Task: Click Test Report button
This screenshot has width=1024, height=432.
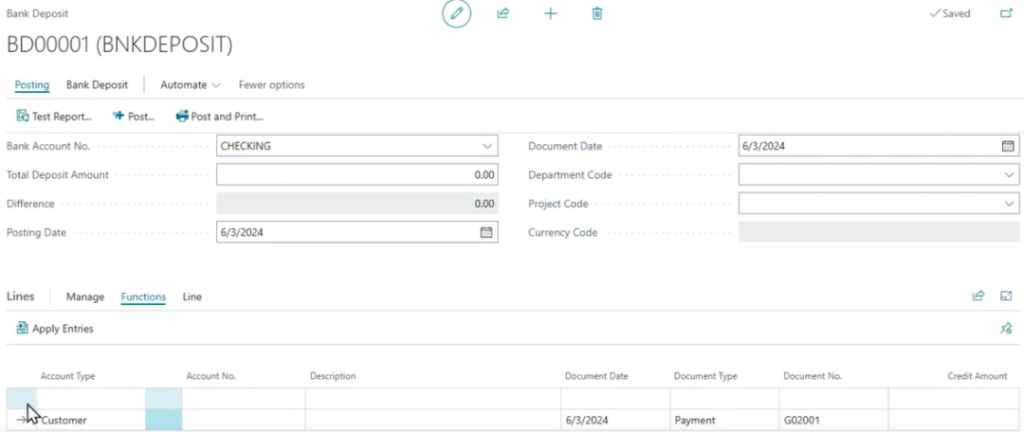Action: pos(55,116)
